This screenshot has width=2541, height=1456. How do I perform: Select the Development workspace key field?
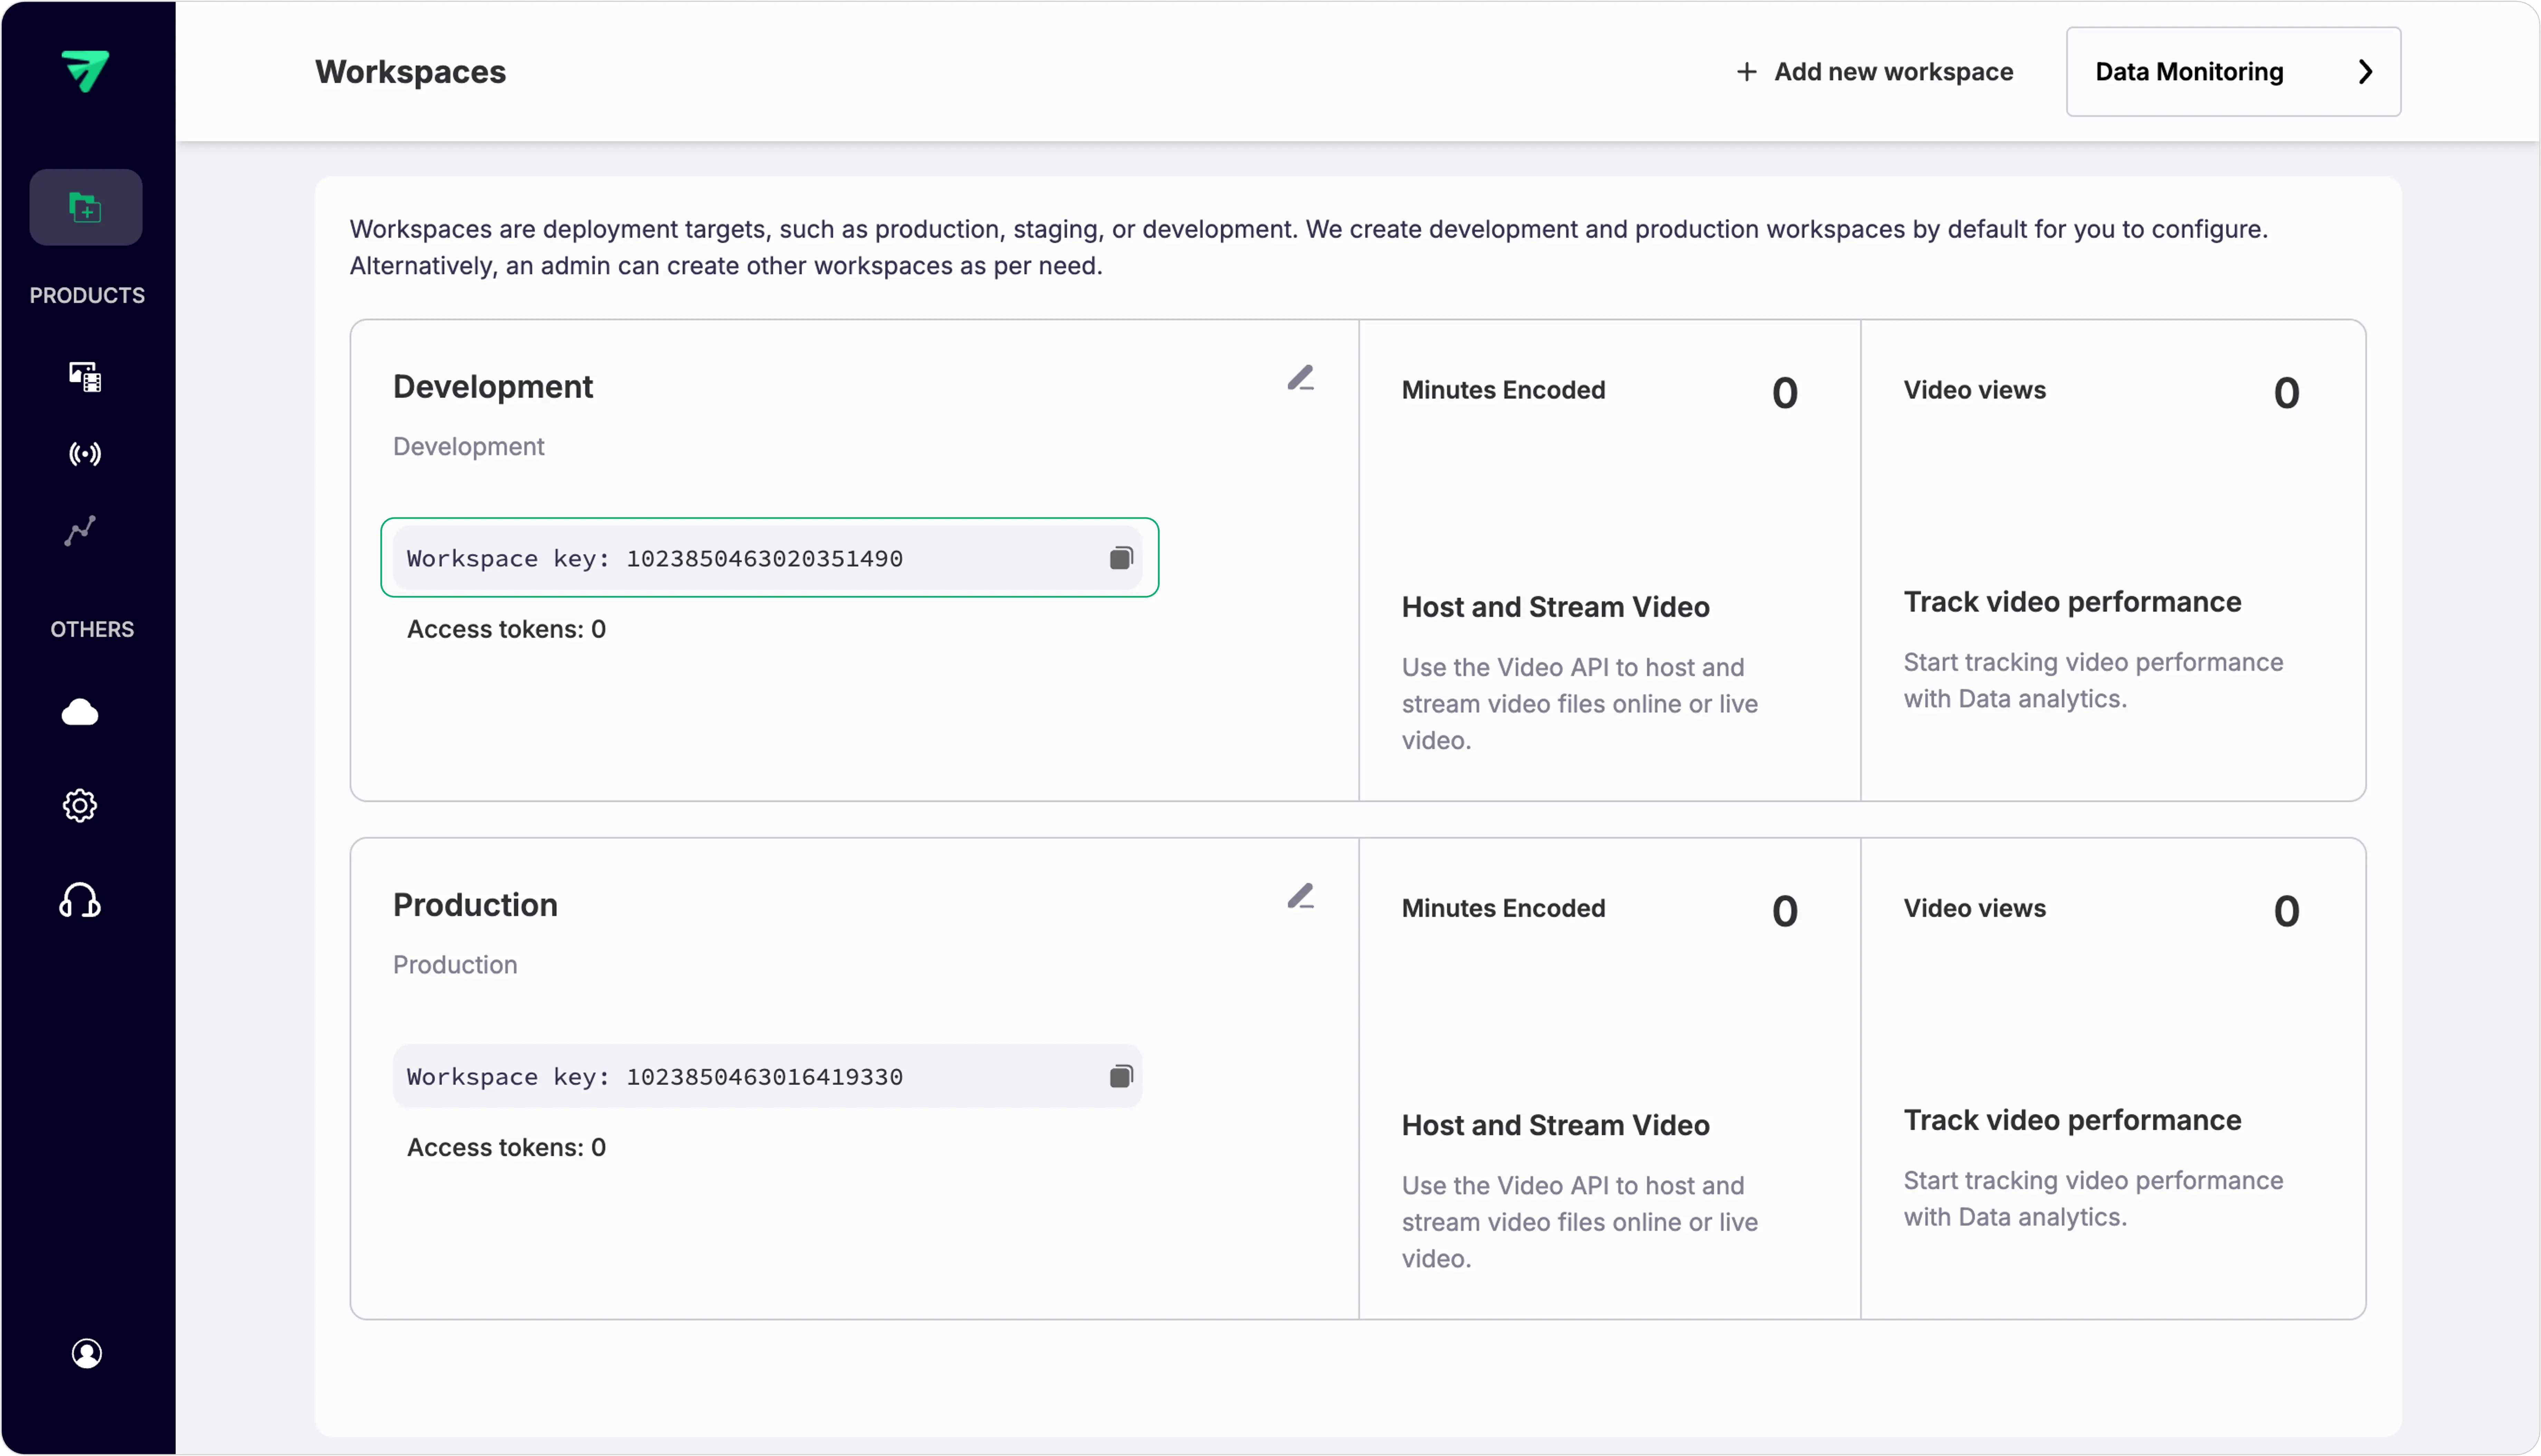click(x=767, y=558)
